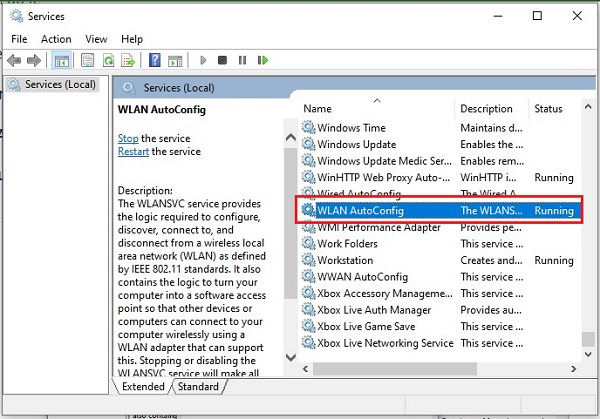Click the Back arrow toolbar icon
Screen dimensions: 600x419
14,60
